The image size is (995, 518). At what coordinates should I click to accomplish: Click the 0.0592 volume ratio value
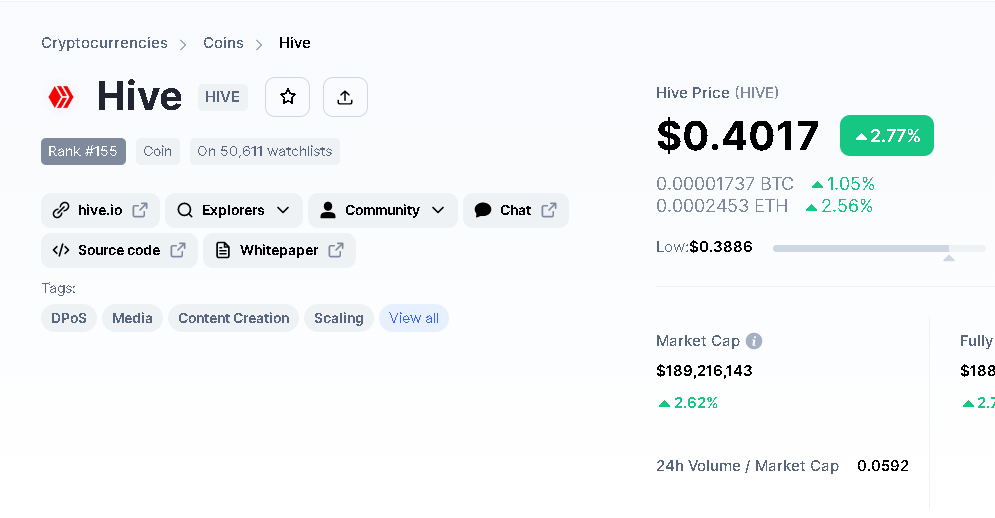pyautogui.click(x=883, y=466)
